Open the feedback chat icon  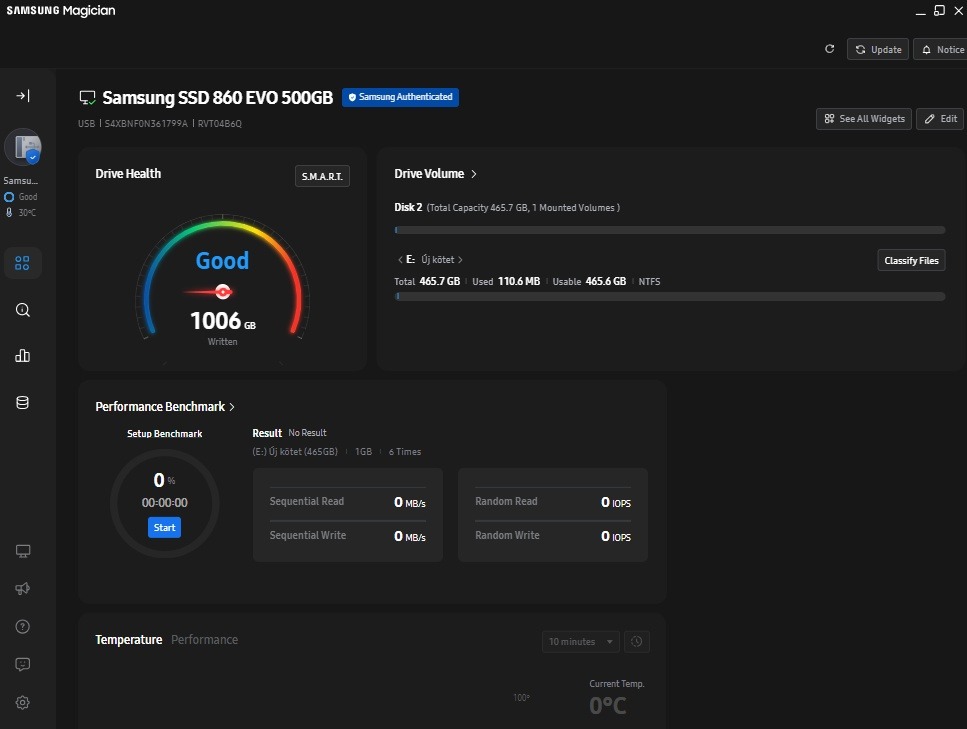(23, 664)
